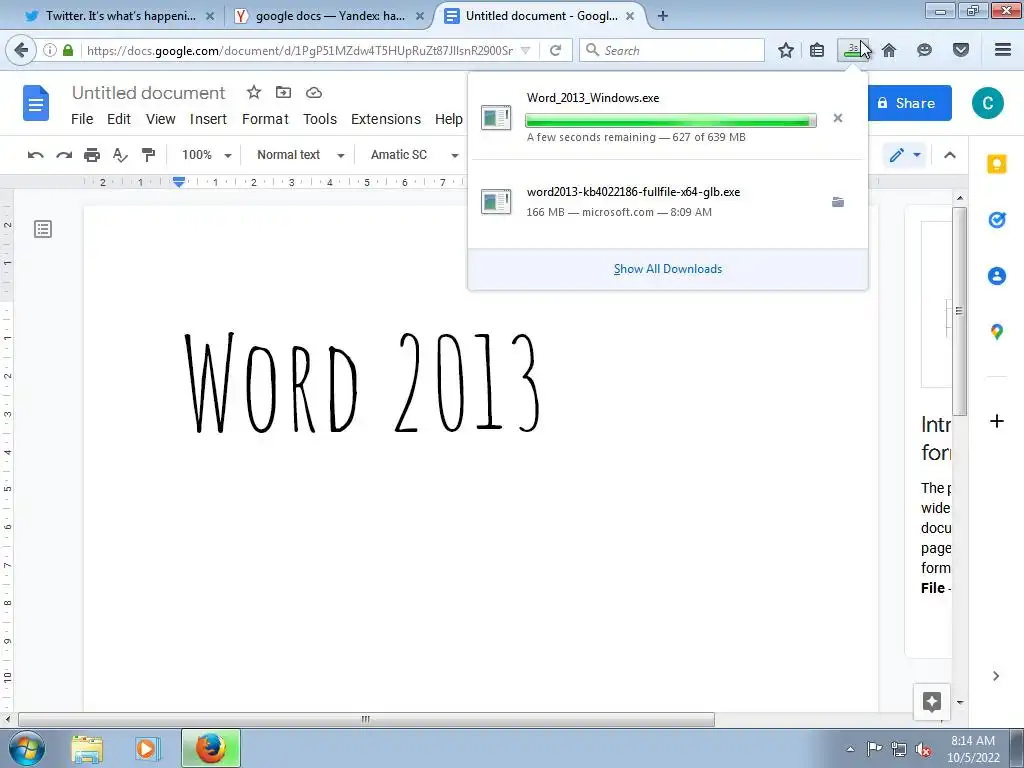Click the Google Docs home icon
Image resolution: width=1024 pixels, height=768 pixels.
click(x=36, y=103)
